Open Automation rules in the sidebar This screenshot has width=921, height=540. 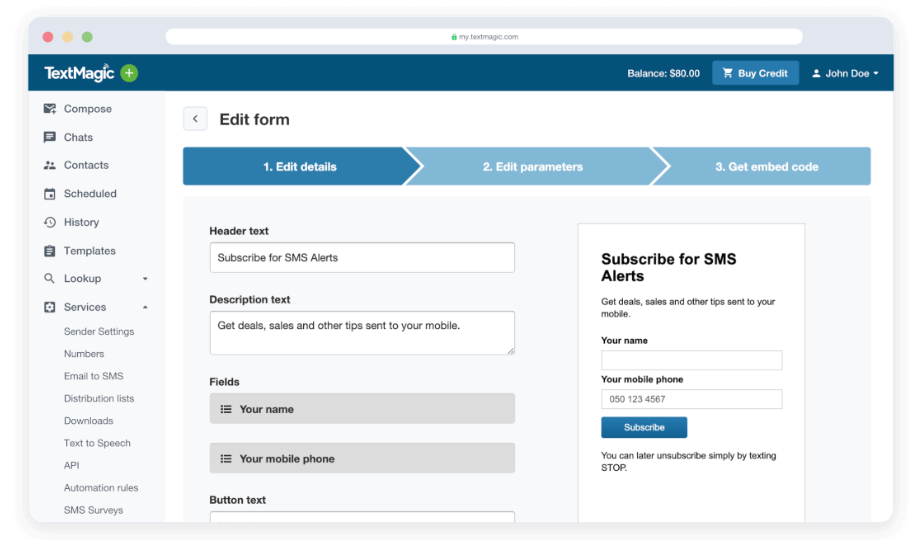[x=101, y=488]
